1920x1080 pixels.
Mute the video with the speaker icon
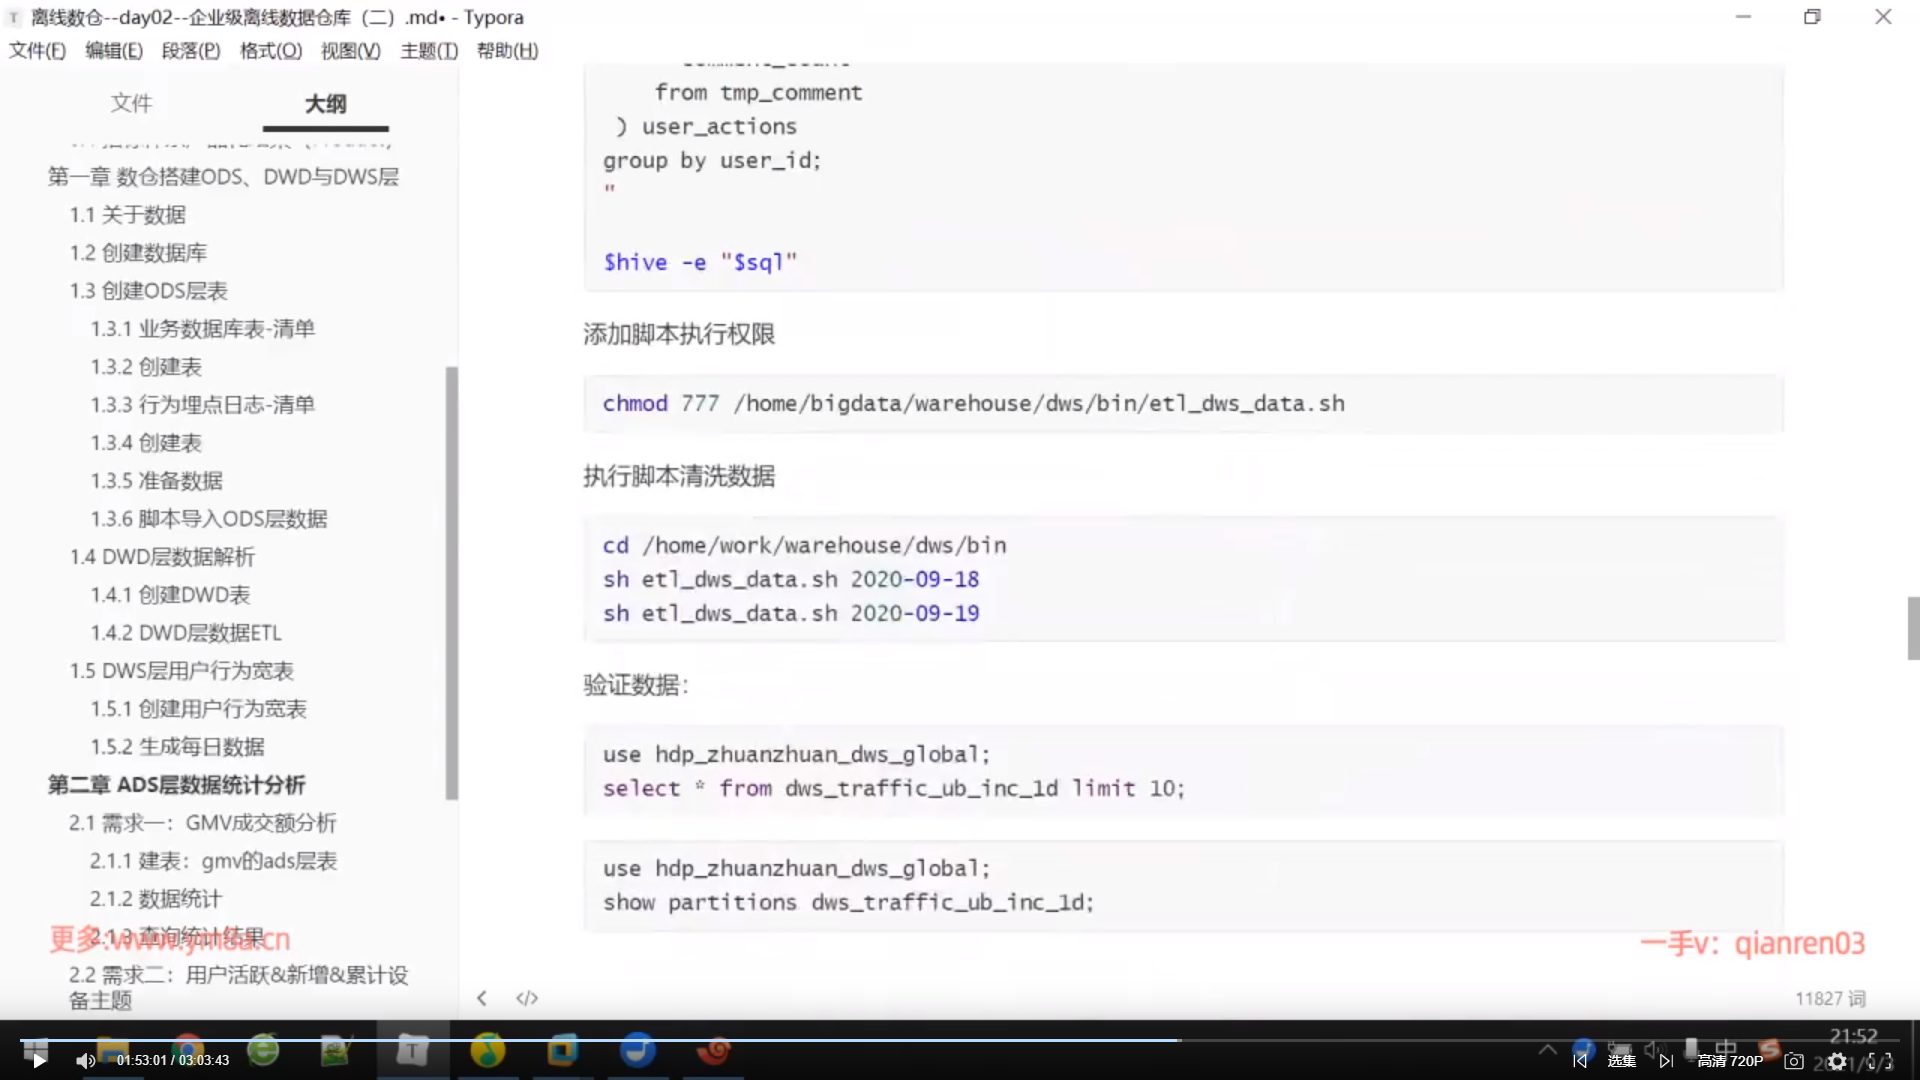[x=85, y=1061]
